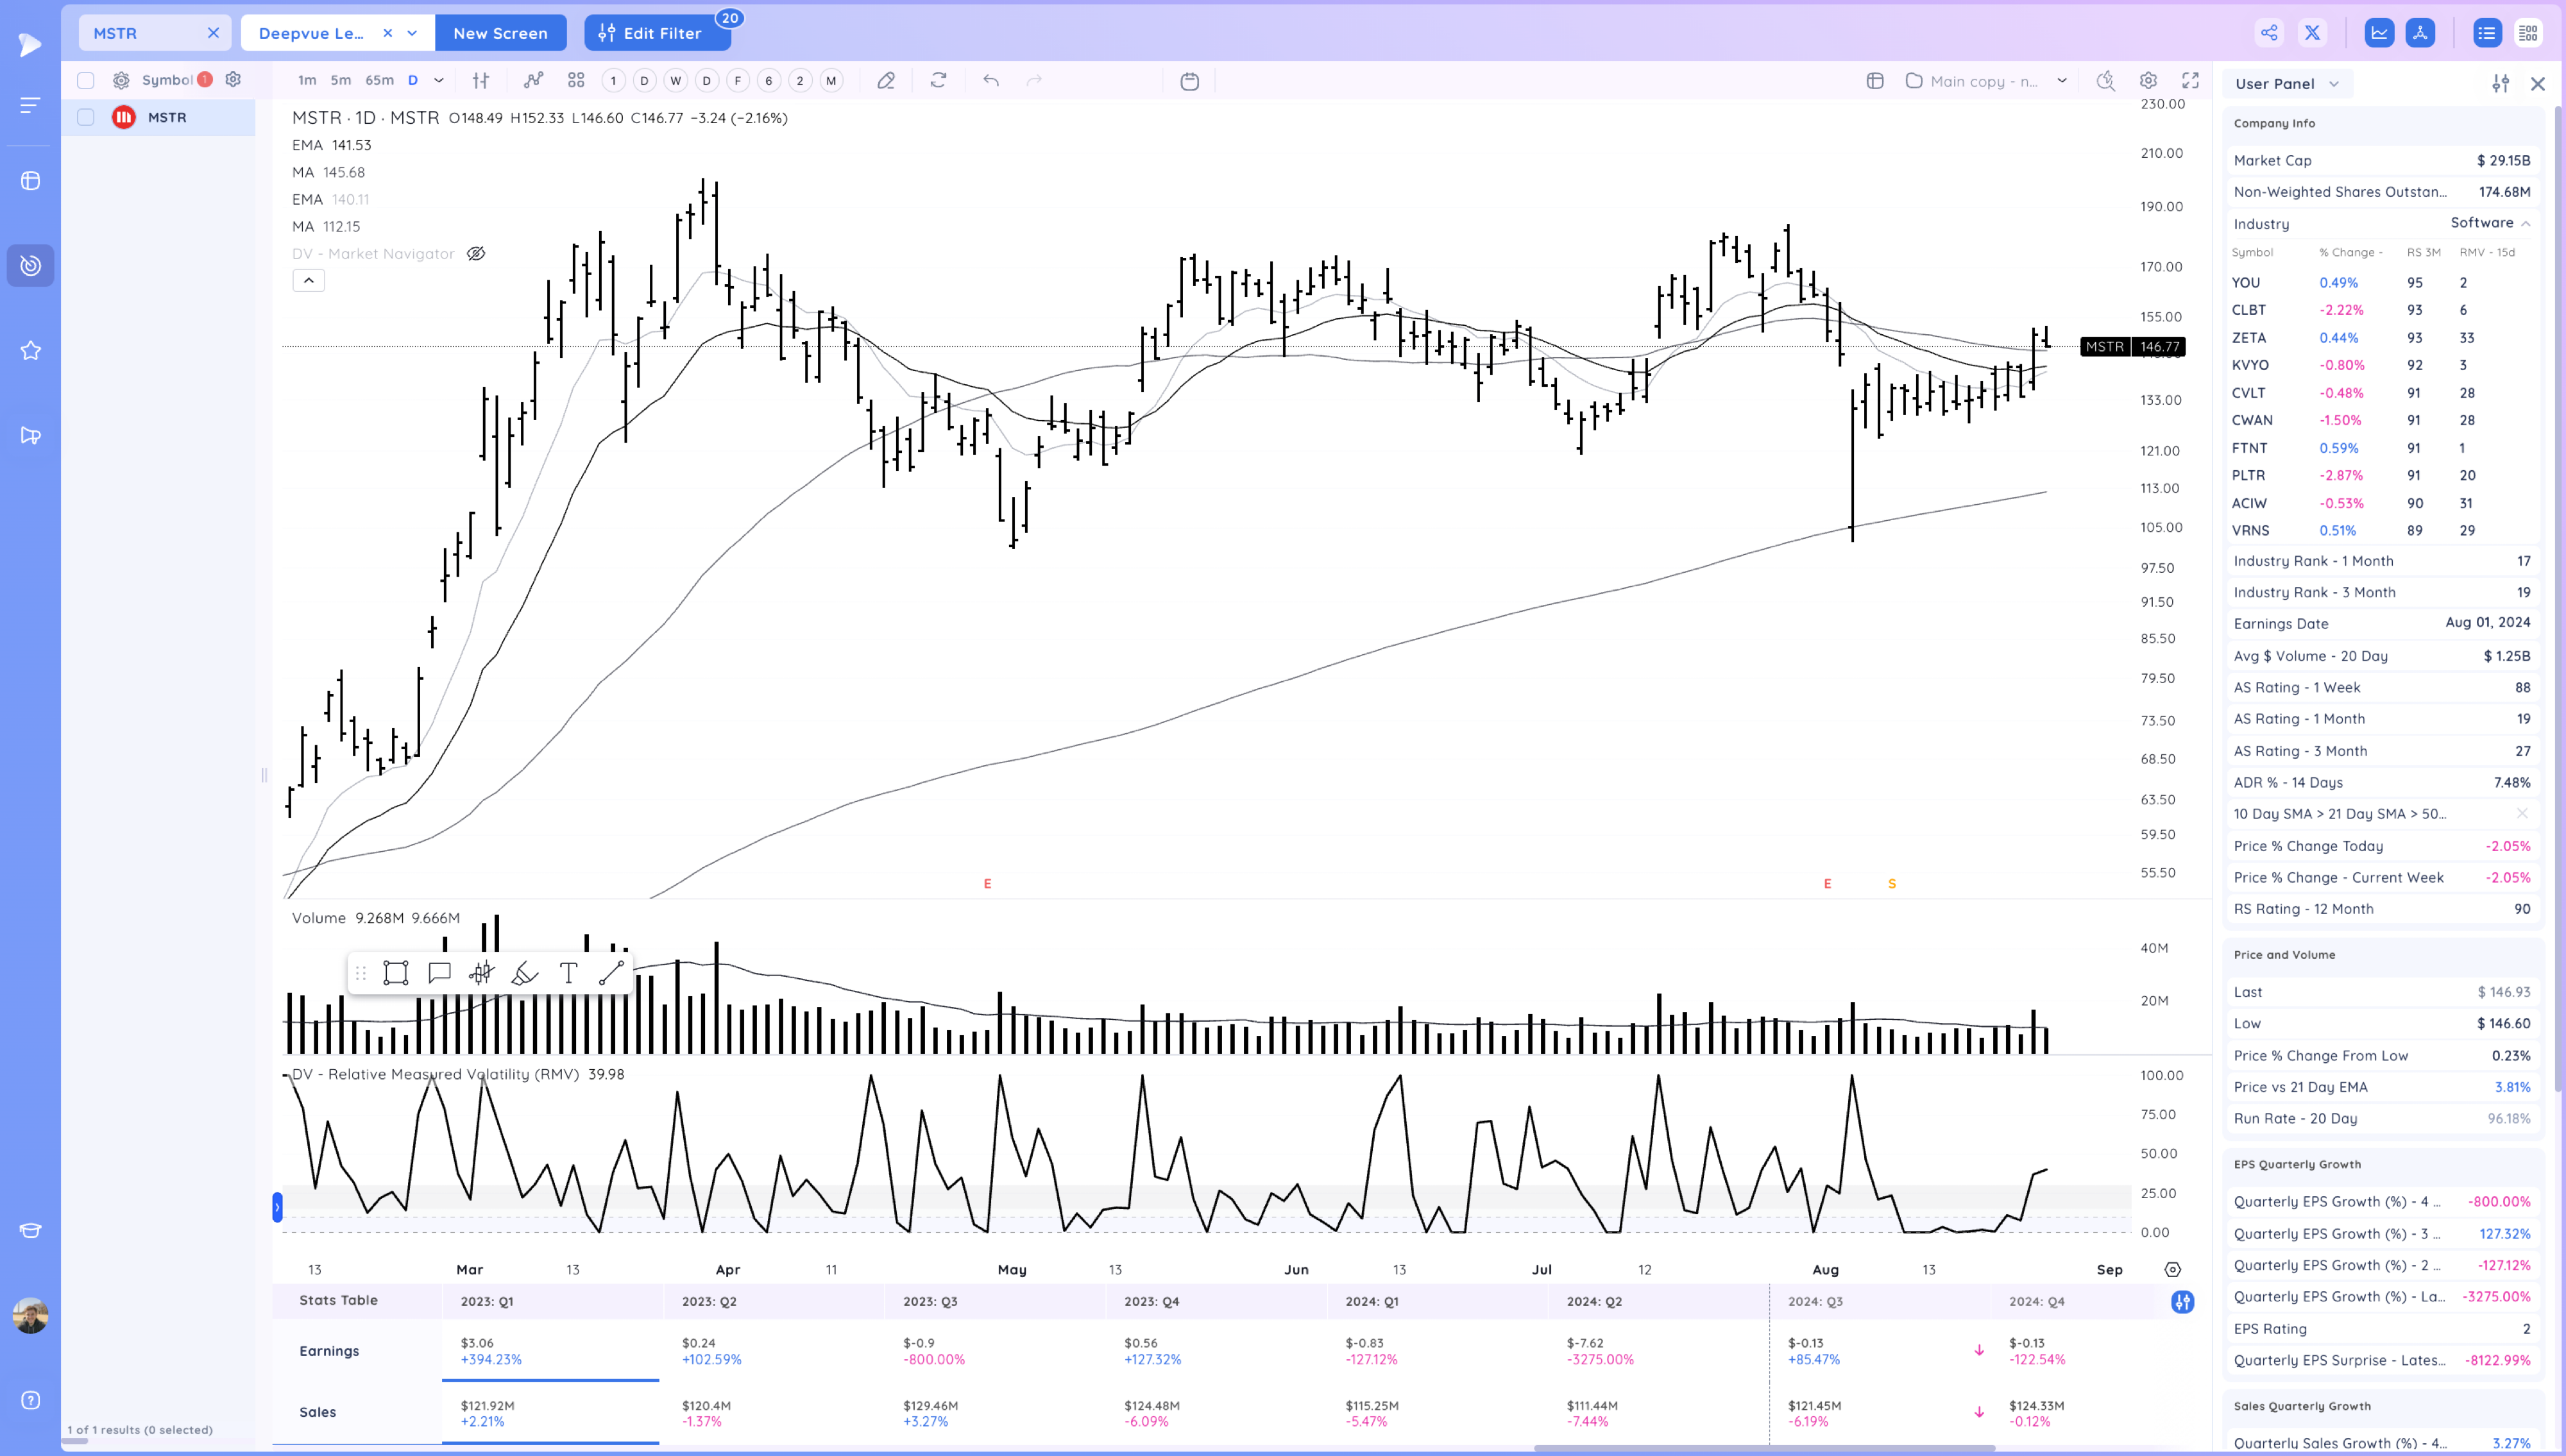Select the trend line drawing tool
The width and height of the screenshot is (2566, 1456).
(611, 973)
